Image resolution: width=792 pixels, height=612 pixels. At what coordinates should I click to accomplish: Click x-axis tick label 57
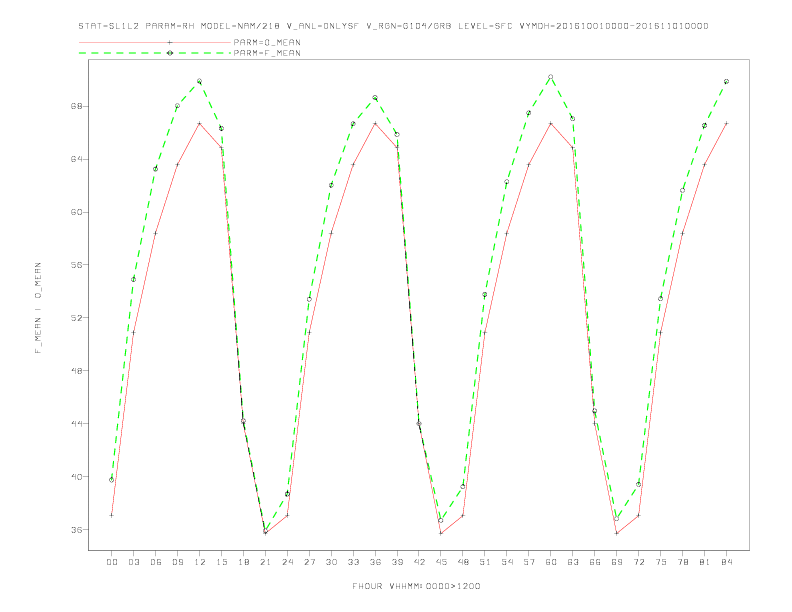529,562
